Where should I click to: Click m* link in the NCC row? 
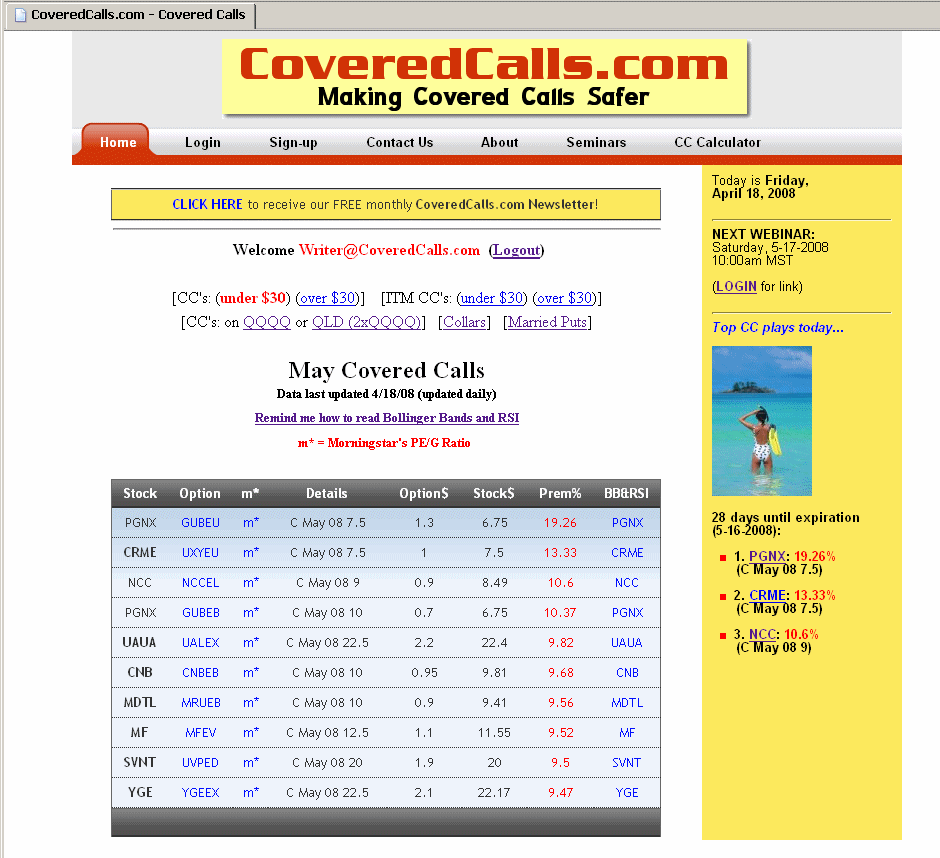[x=251, y=583]
